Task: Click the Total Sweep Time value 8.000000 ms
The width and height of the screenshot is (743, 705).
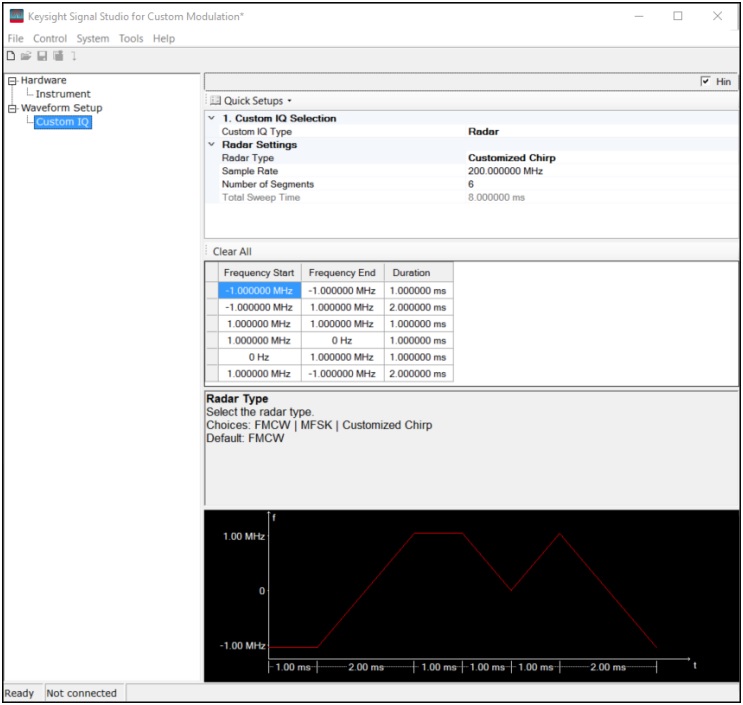Action: click(496, 197)
